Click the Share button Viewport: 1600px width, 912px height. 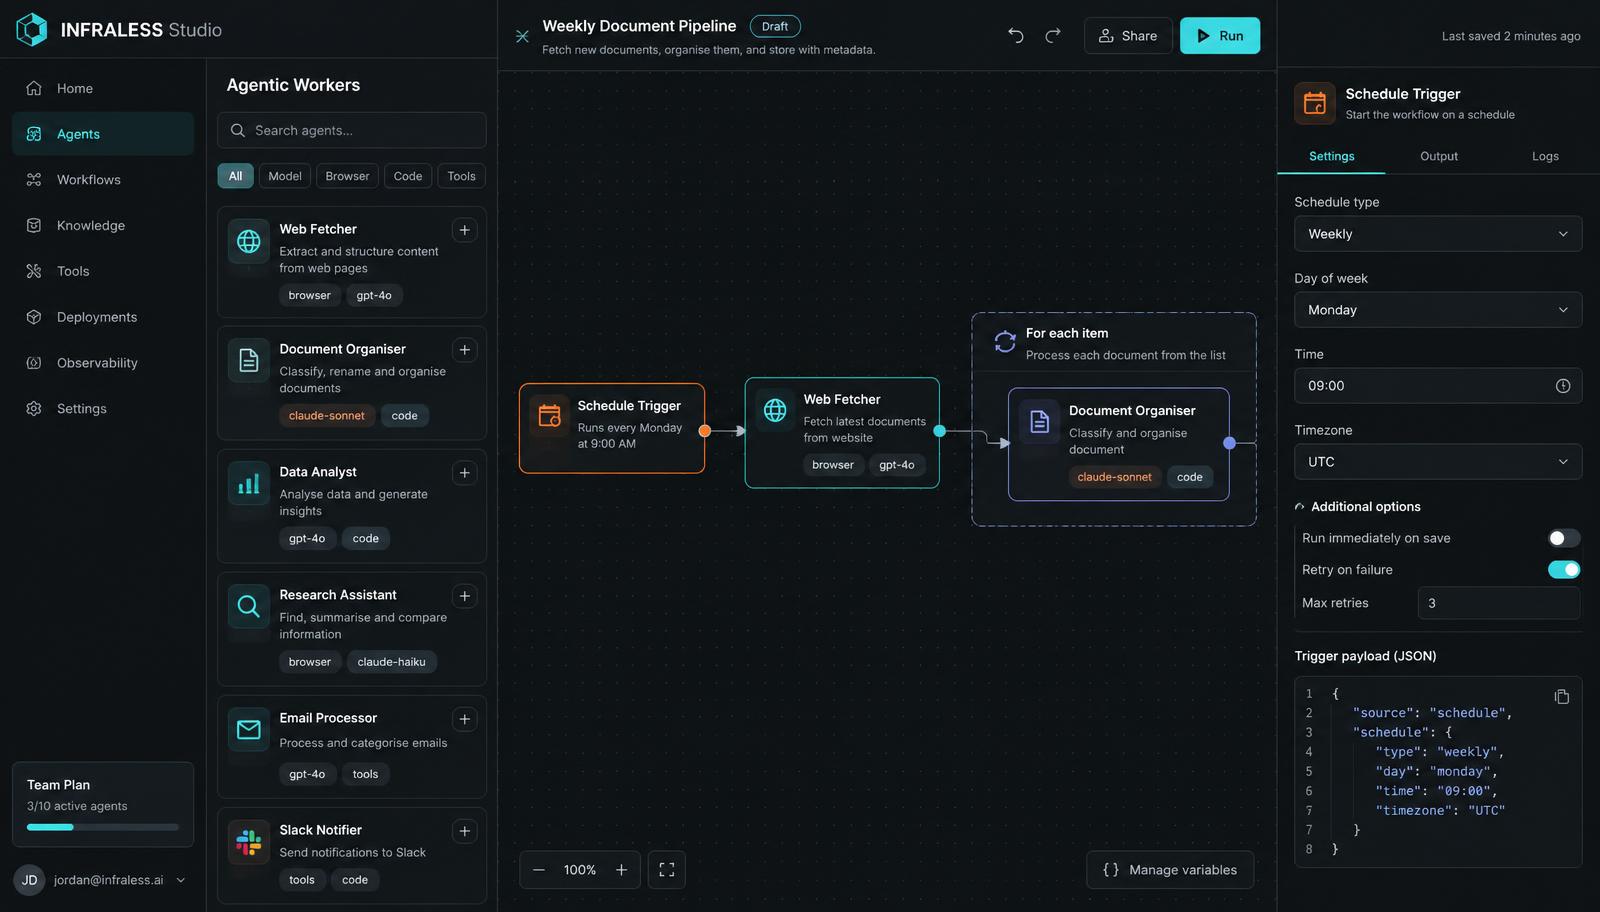click(1128, 36)
